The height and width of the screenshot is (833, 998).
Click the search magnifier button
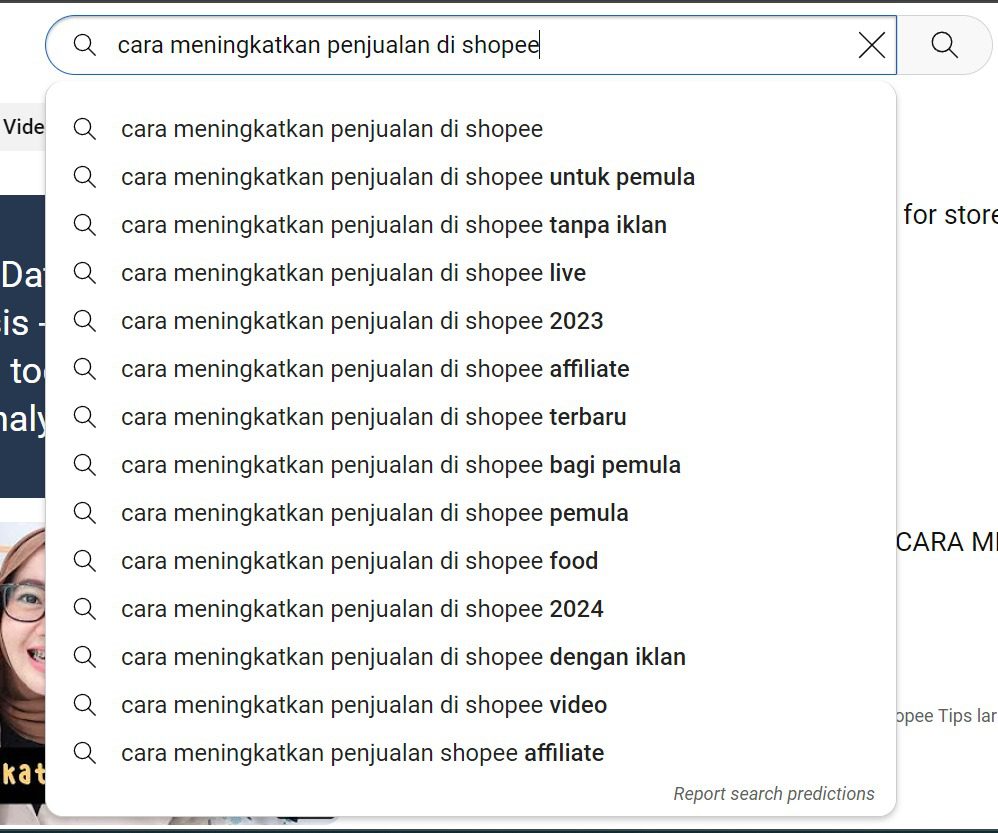point(943,45)
